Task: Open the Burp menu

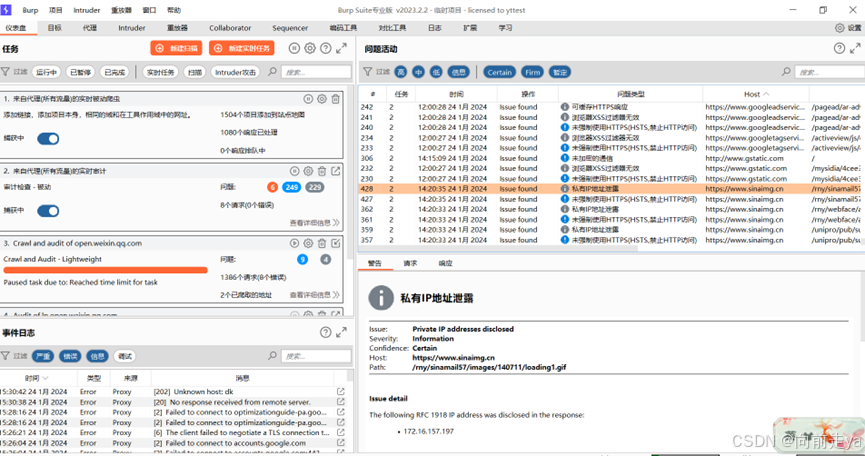Action: pyautogui.click(x=30, y=10)
